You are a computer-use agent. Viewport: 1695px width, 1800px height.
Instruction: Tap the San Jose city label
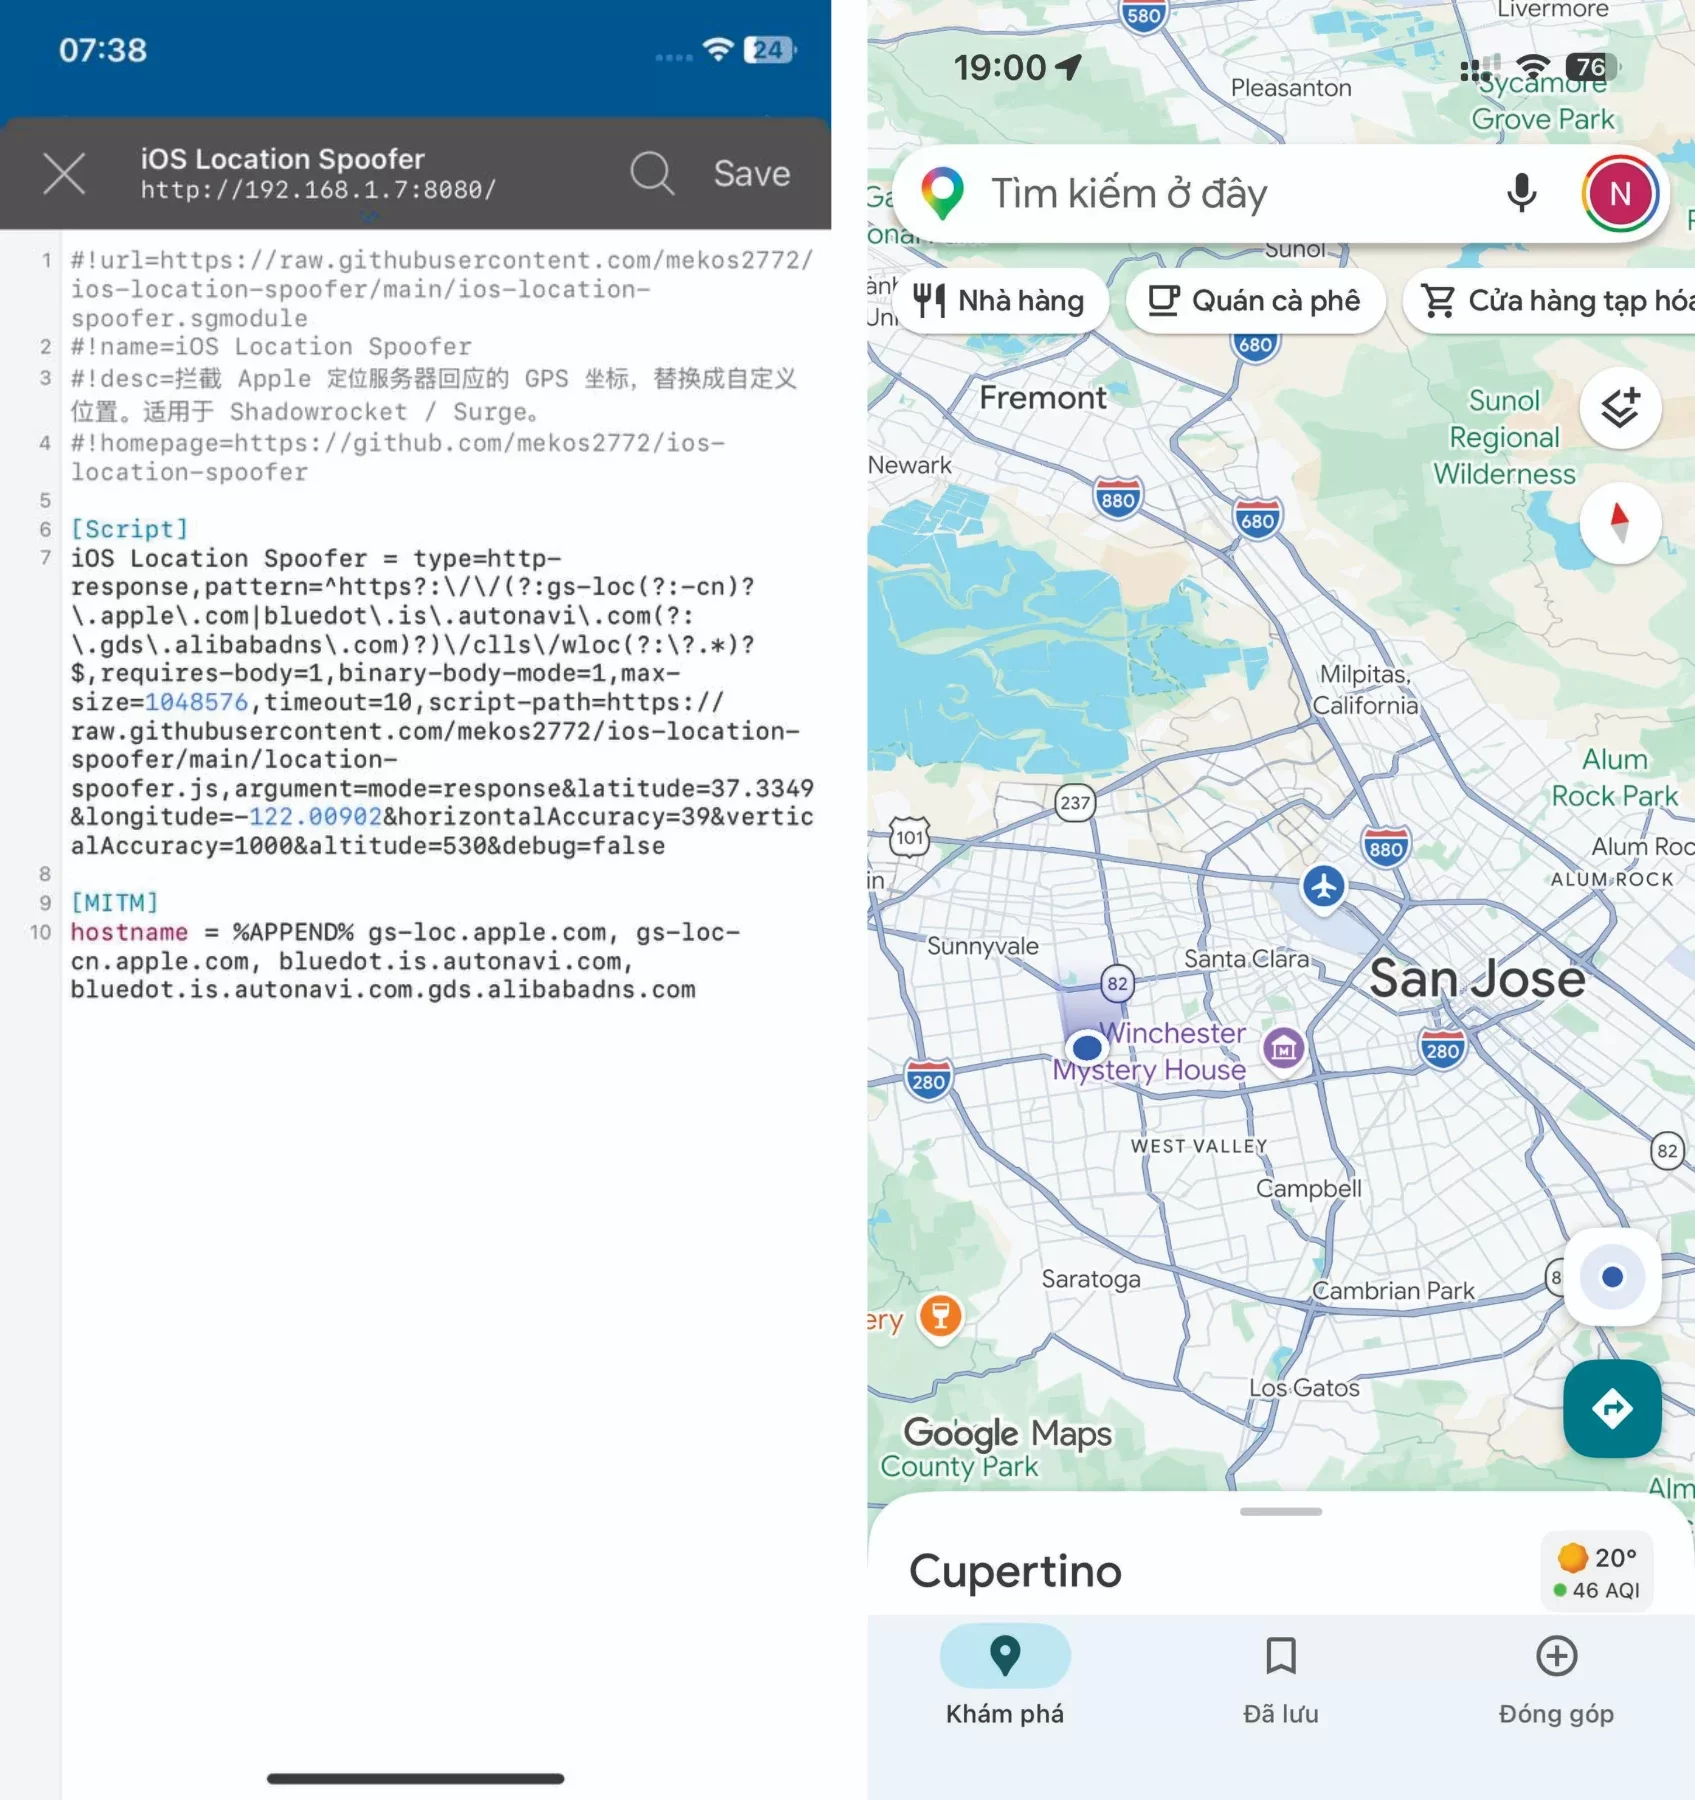click(1477, 978)
